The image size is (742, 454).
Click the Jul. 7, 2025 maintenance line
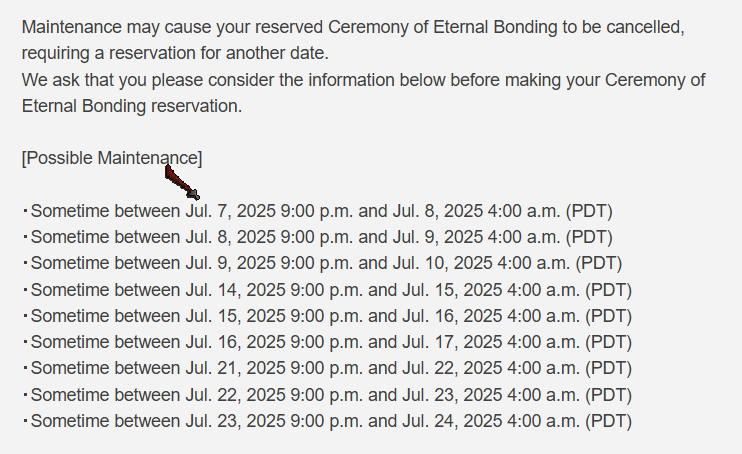click(x=318, y=211)
